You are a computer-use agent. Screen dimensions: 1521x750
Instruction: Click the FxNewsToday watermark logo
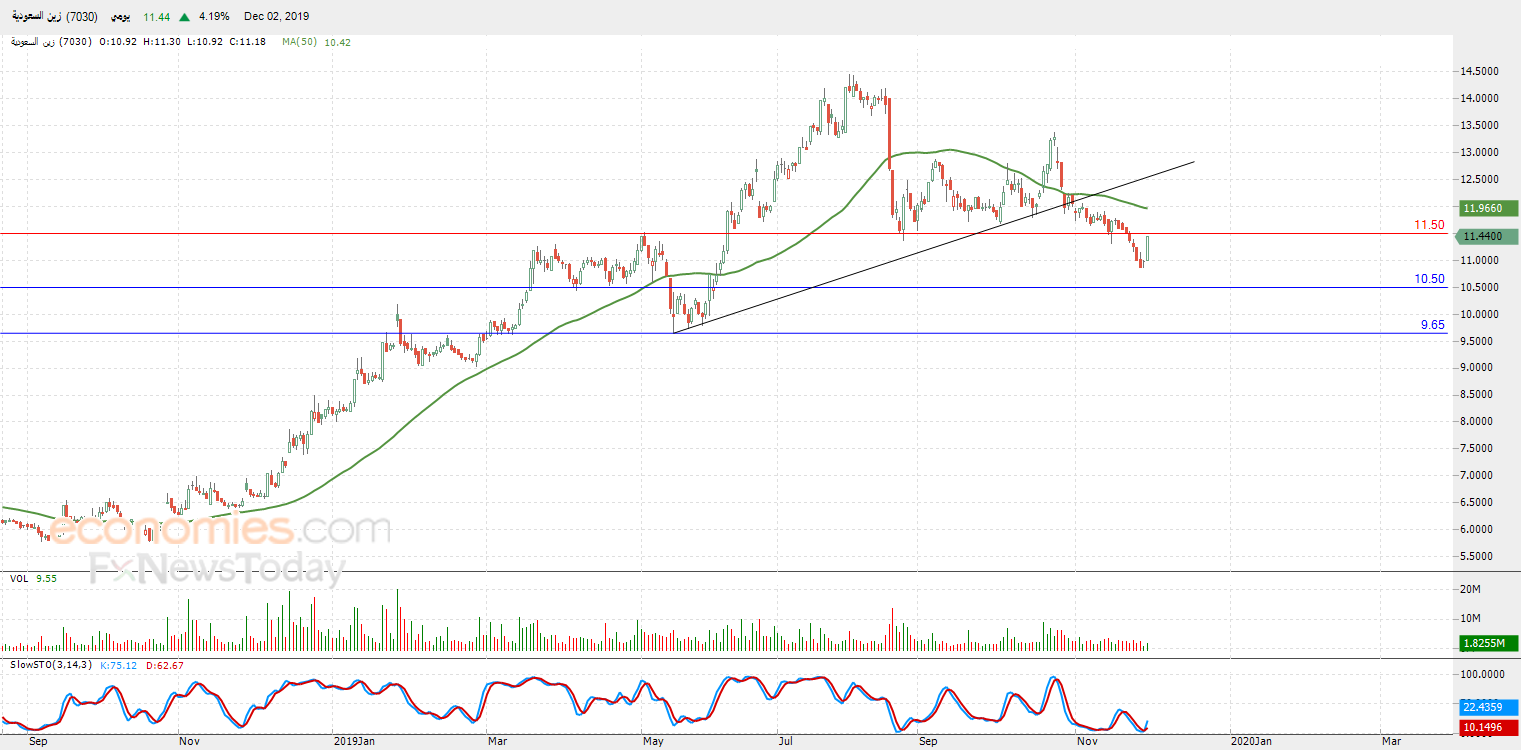coord(216,570)
